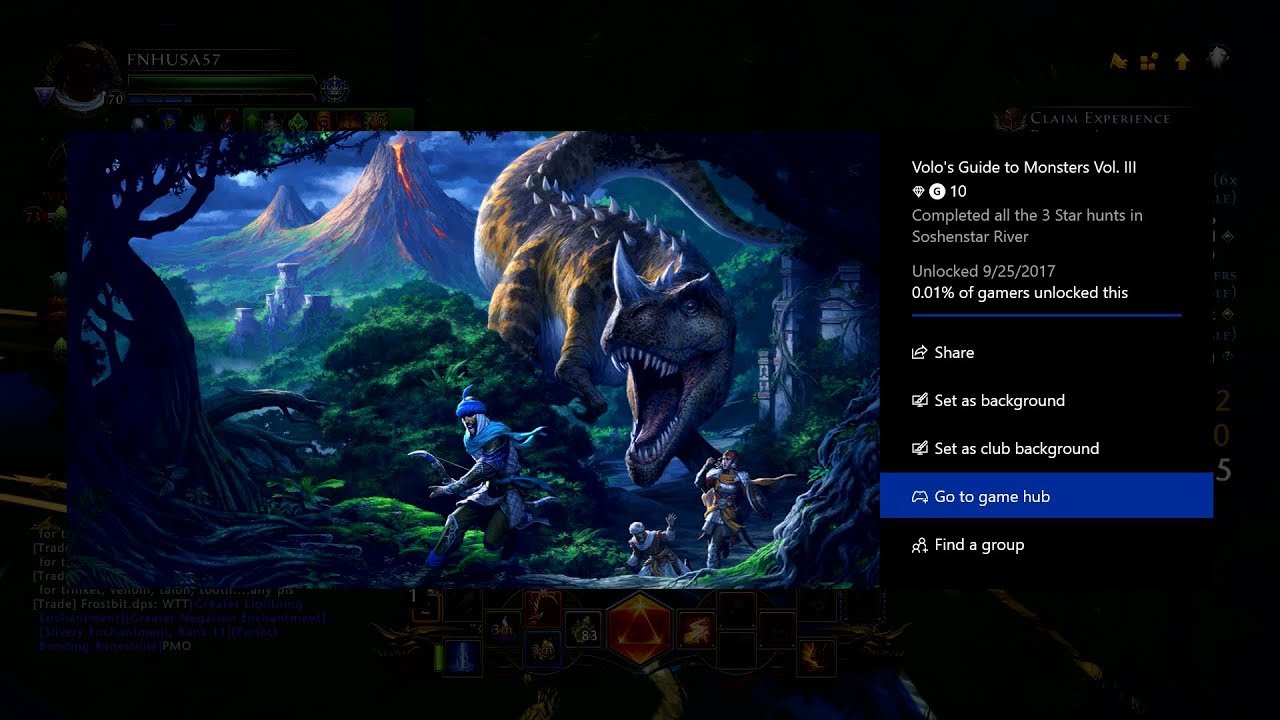
Task: Click the Set as background picture icon
Action: [x=919, y=400]
